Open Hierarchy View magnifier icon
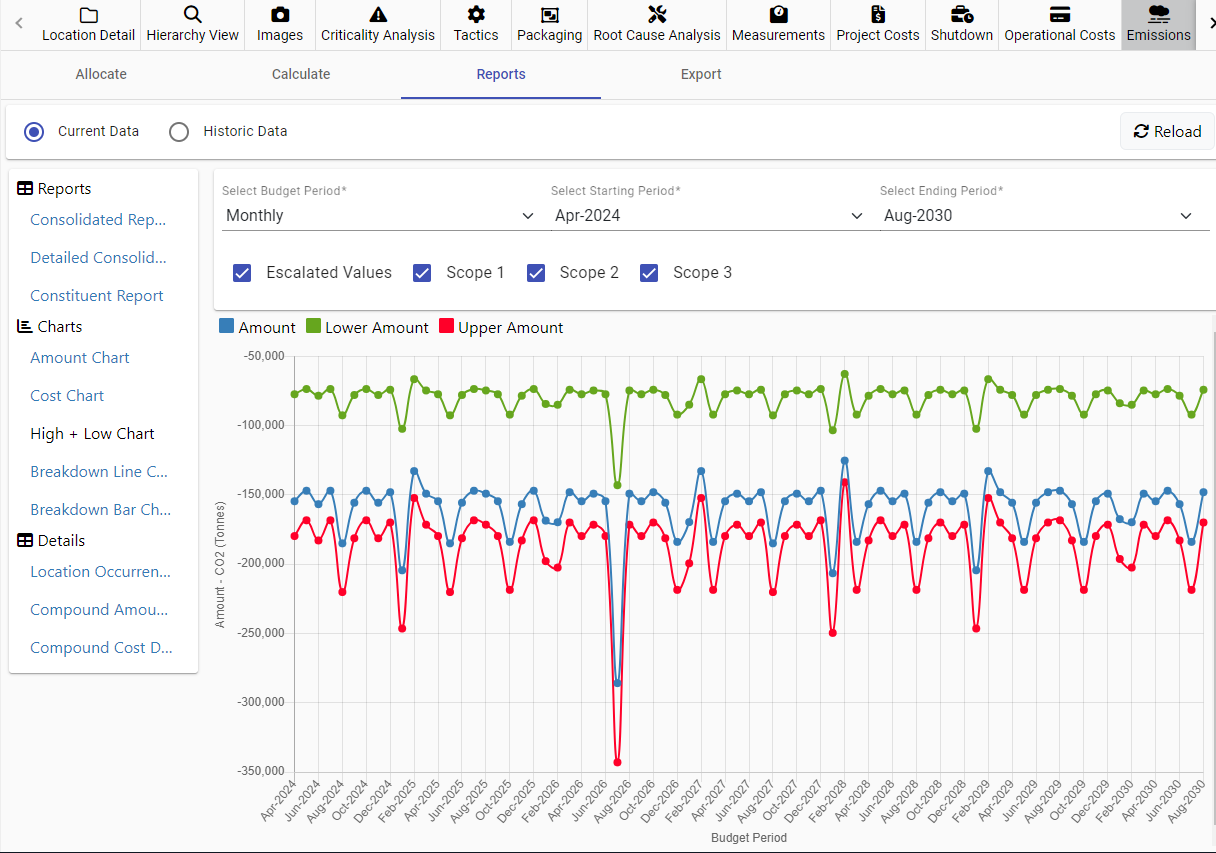This screenshot has height=853, width=1216. click(x=193, y=14)
